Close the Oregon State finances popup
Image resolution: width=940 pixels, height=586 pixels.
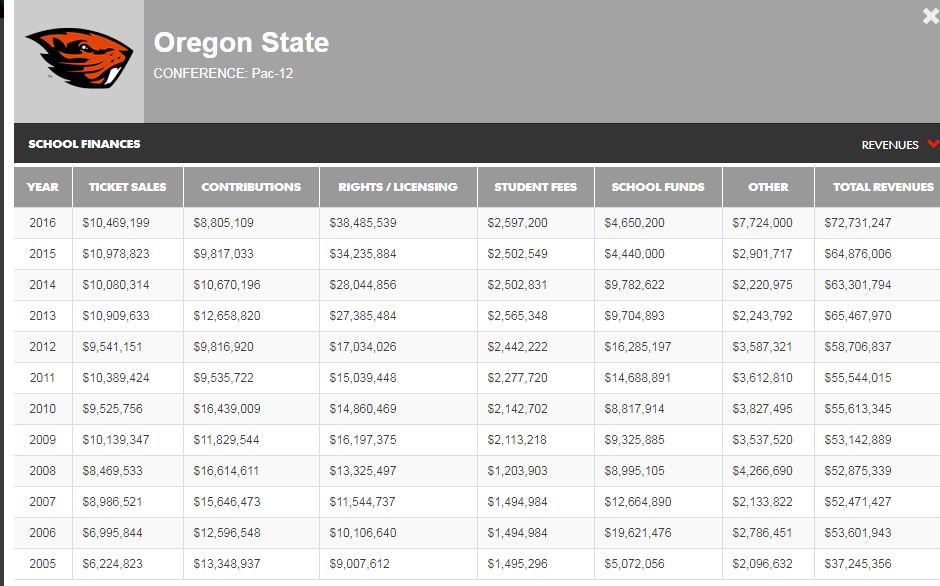[x=931, y=16]
